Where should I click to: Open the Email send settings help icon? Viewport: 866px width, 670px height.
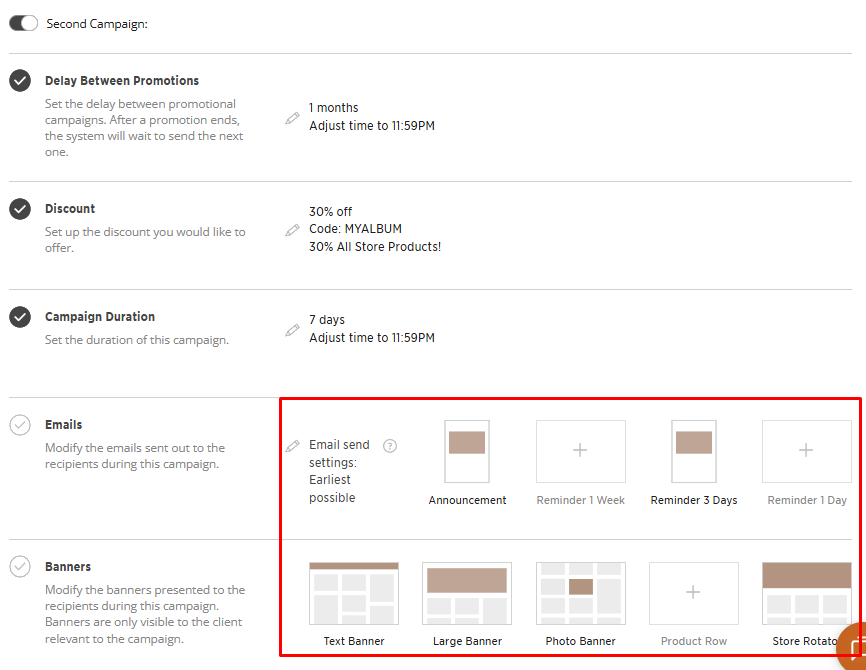click(x=390, y=446)
